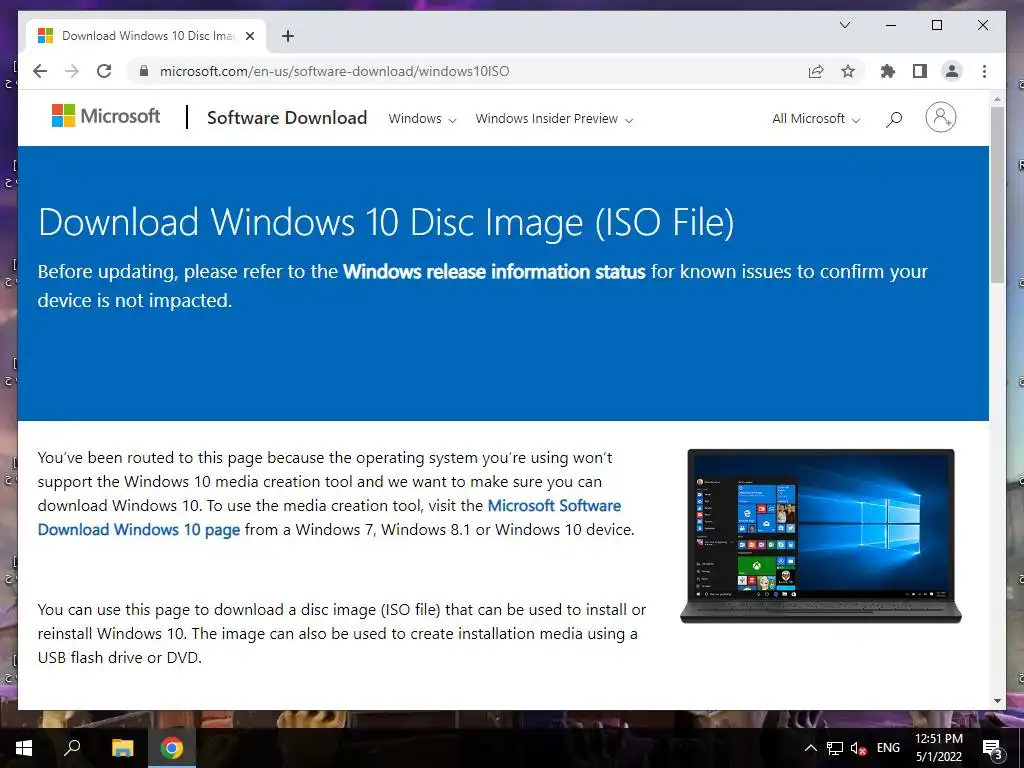Reload the current page
This screenshot has height=768, width=1024.
coord(104,71)
